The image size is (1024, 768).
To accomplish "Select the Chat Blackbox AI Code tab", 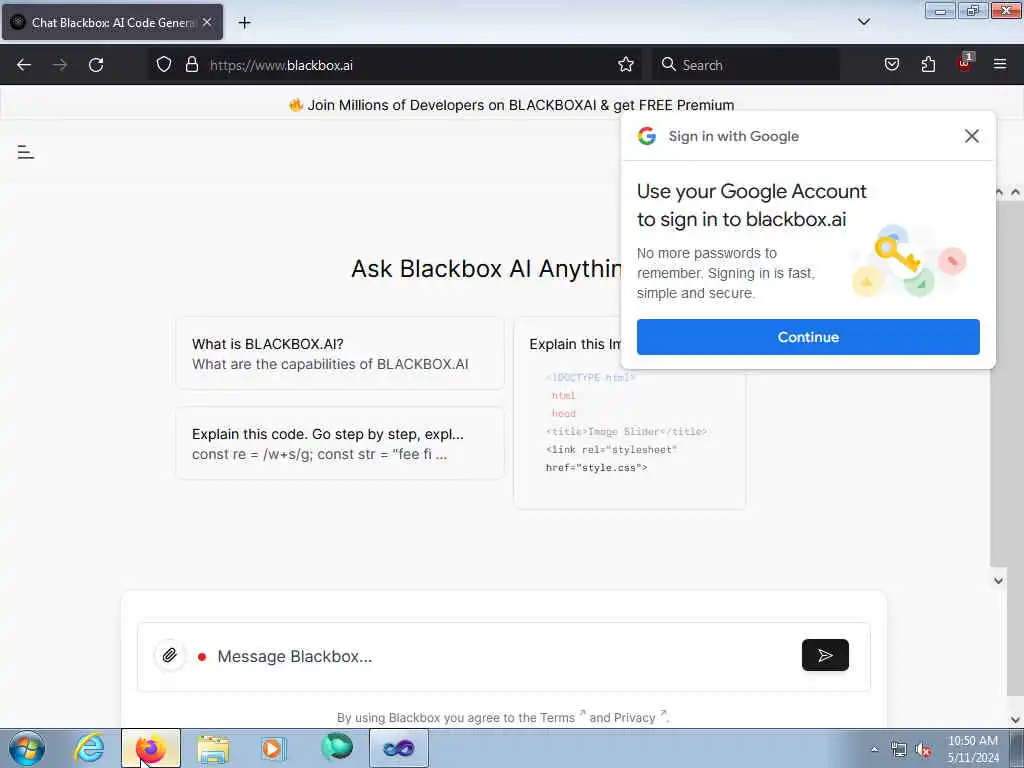I will (x=112, y=22).
